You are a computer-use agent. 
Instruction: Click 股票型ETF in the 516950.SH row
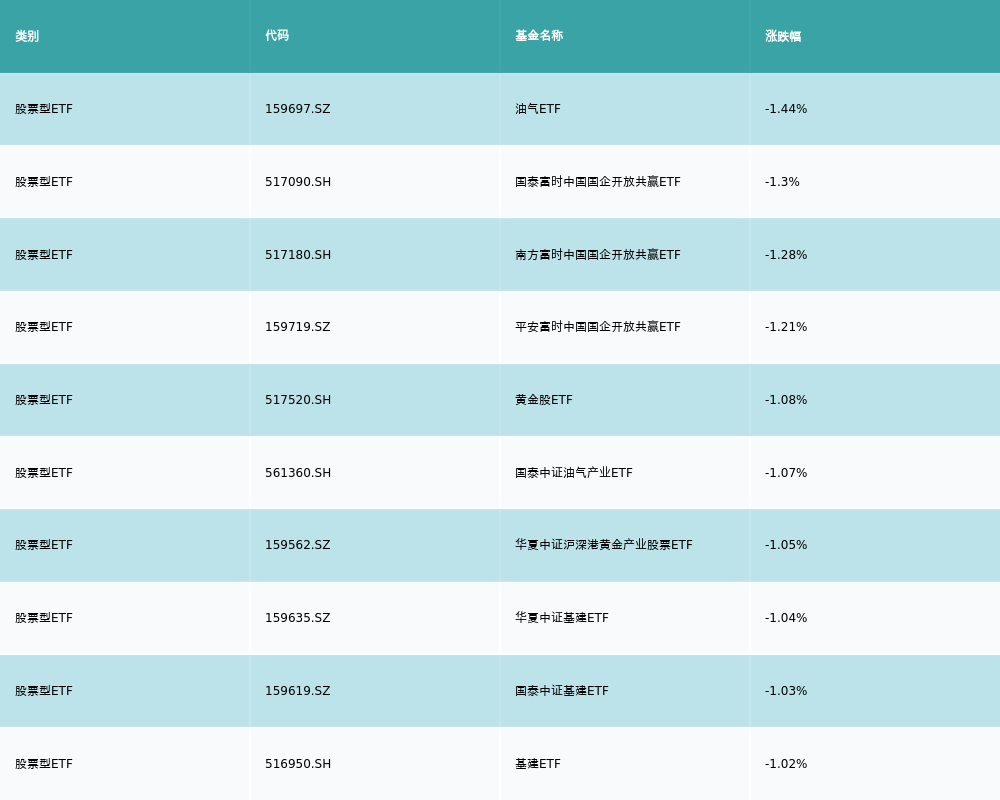pyautogui.click(x=44, y=764)
